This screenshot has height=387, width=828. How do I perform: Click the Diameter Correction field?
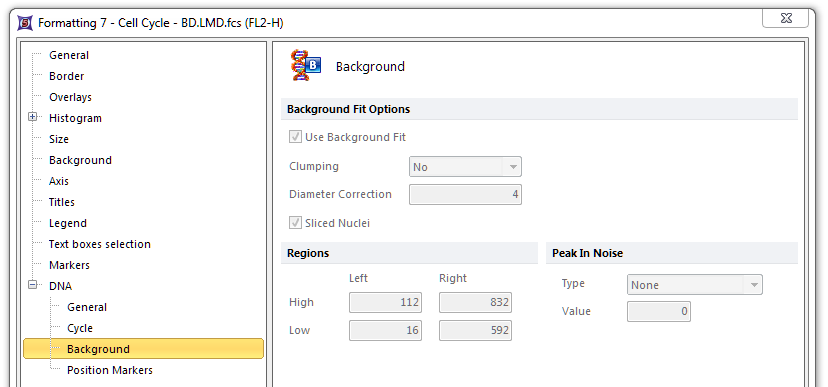(465, 194)
